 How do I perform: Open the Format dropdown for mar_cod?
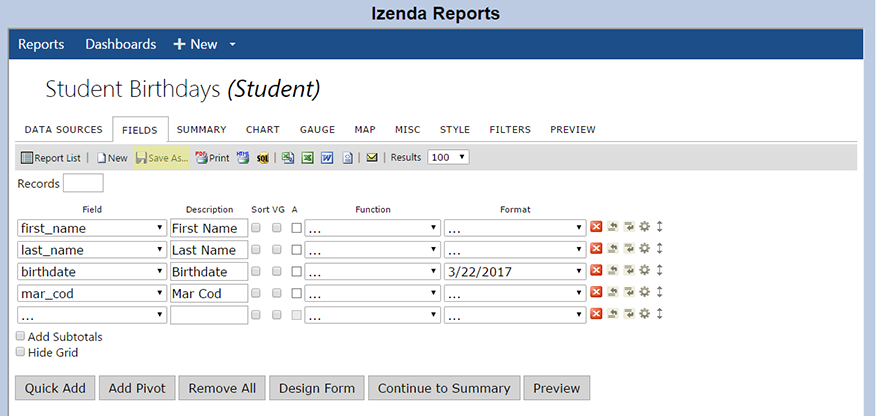515,293
